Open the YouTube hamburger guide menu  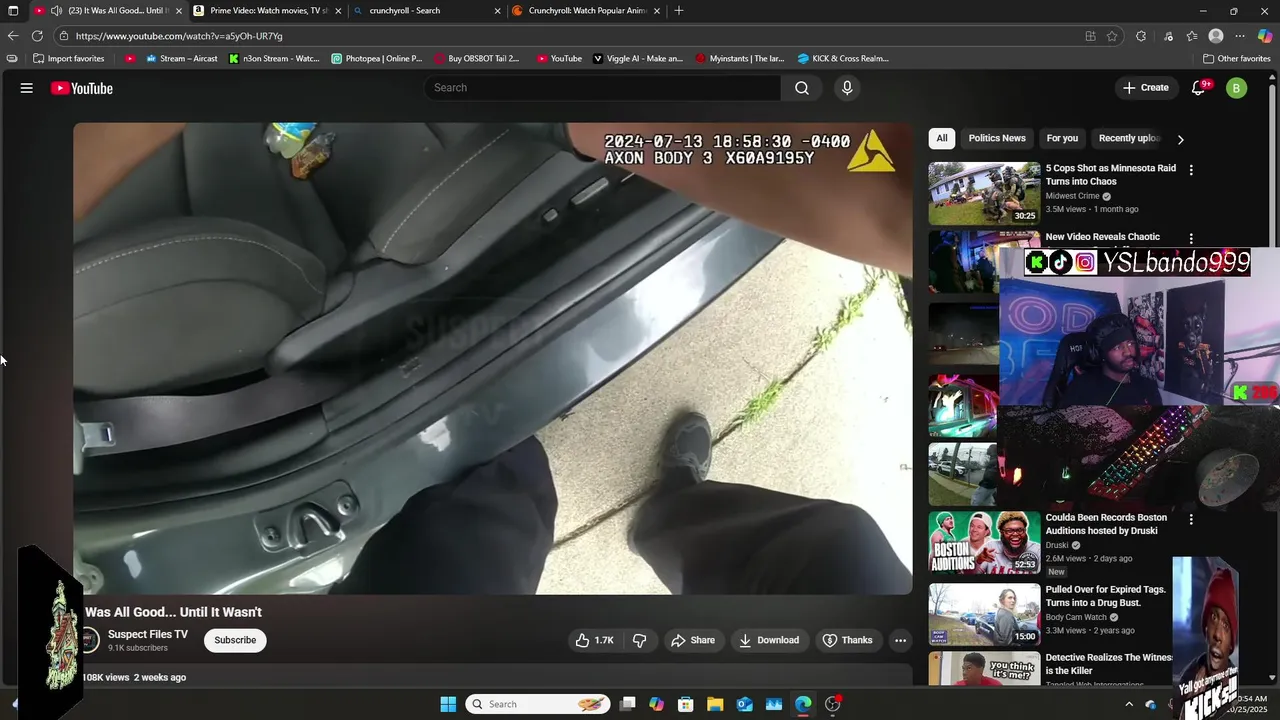(x=27, y=88)
